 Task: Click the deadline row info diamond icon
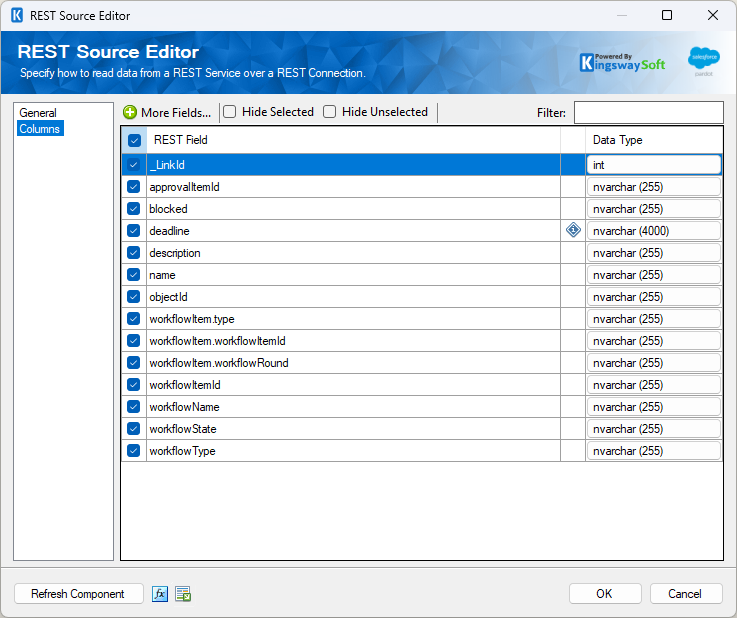[x=573, y=230]
